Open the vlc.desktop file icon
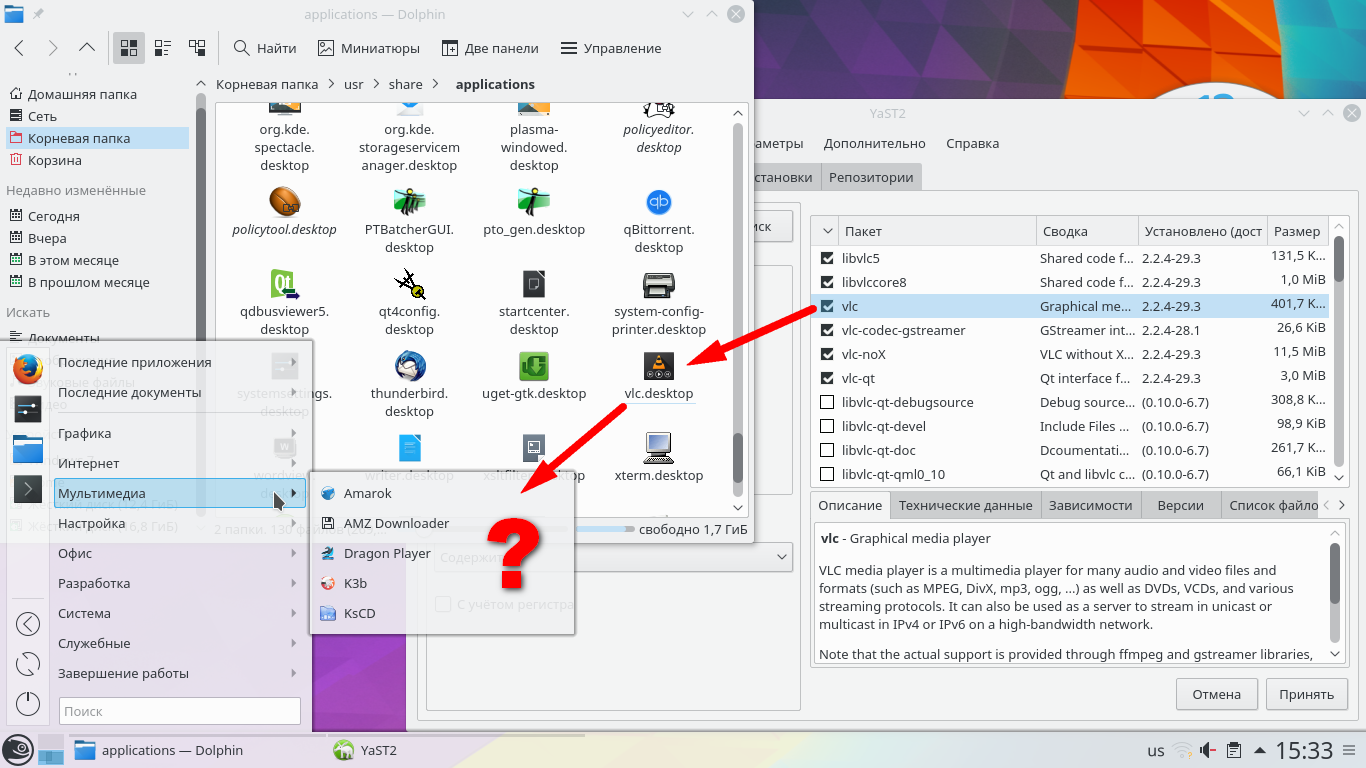The width and height of the screenshot is (1366, 768). (x=658, y=367)
